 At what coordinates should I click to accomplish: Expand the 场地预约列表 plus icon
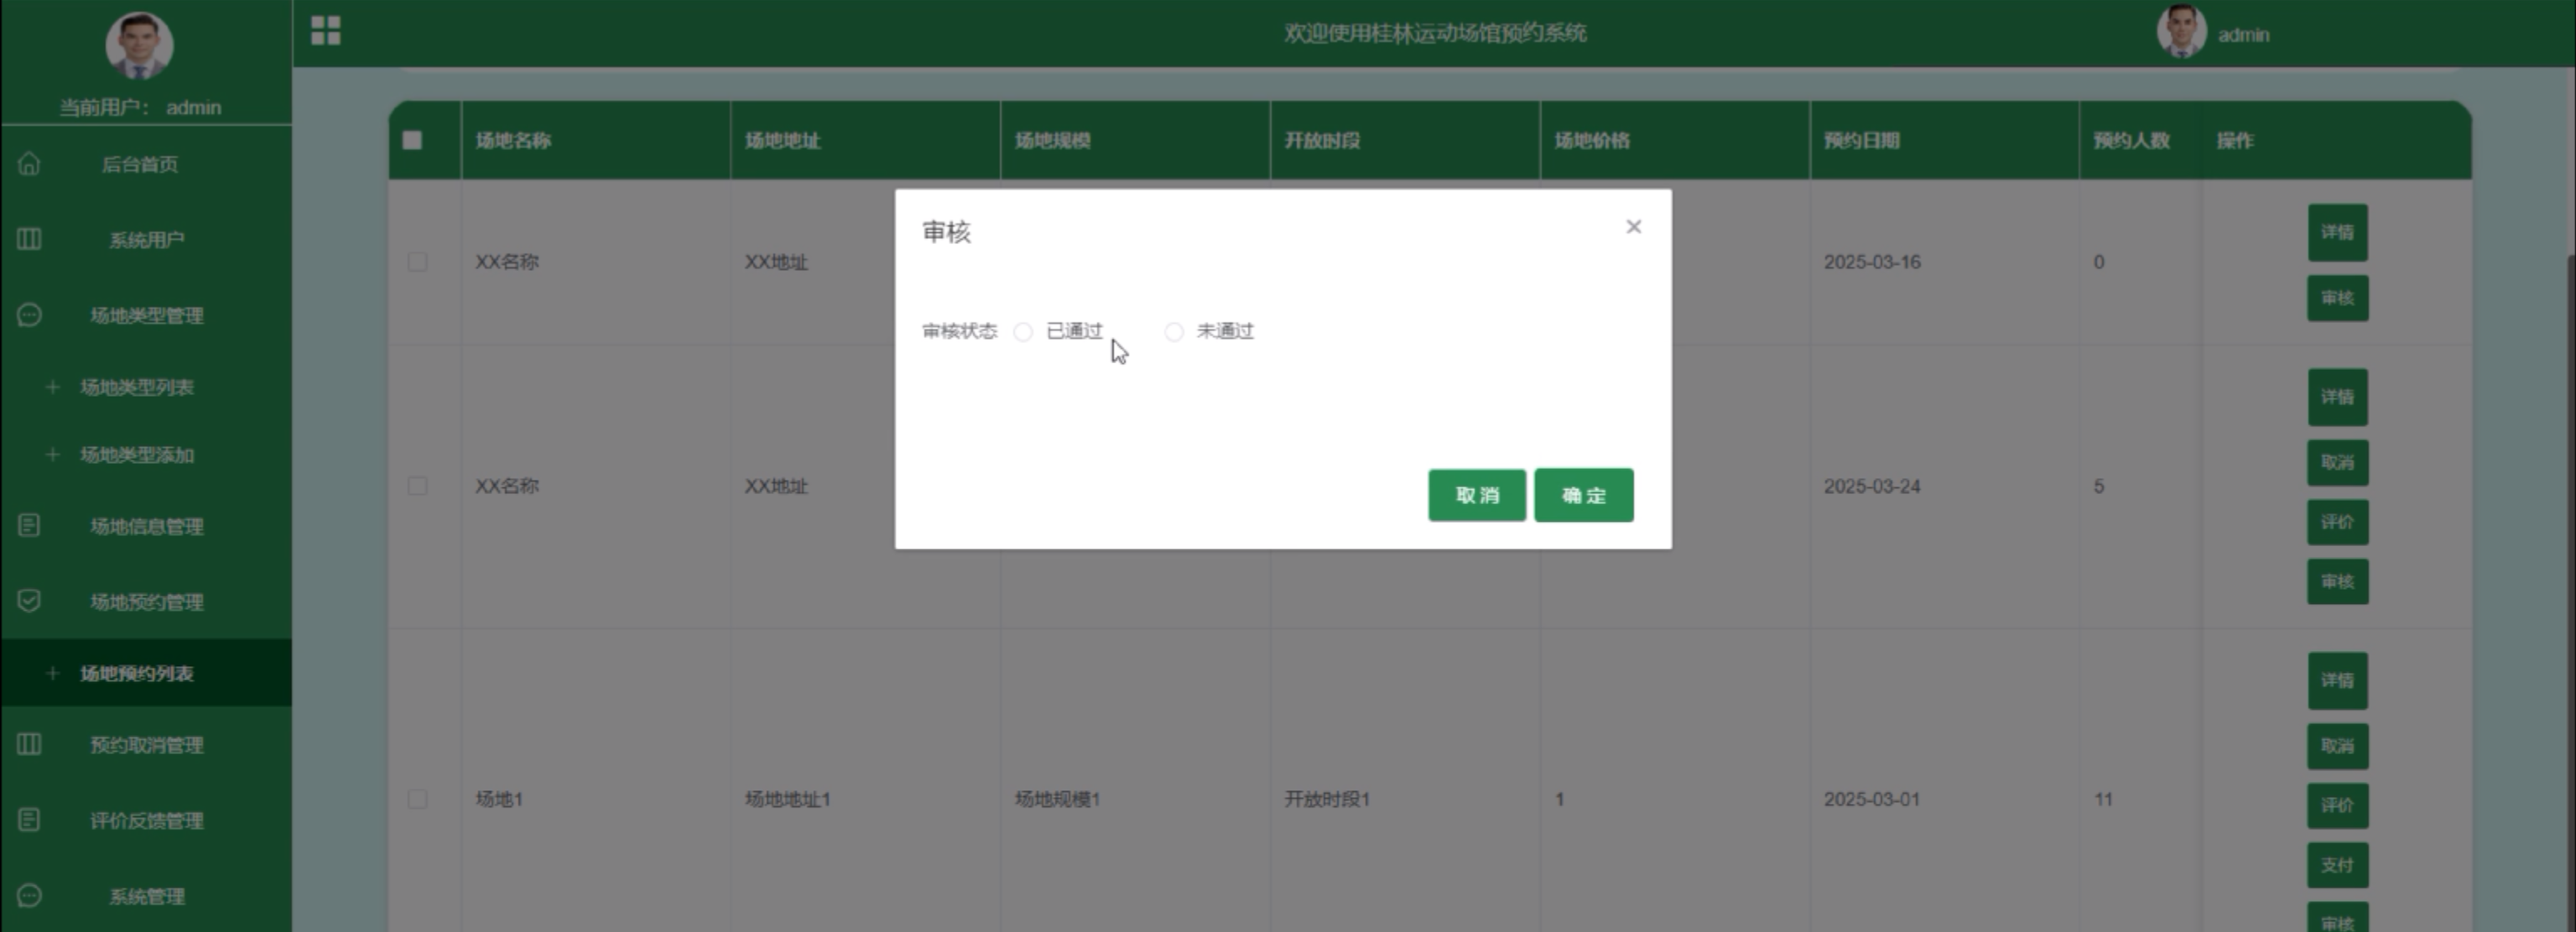pos(53,673)
